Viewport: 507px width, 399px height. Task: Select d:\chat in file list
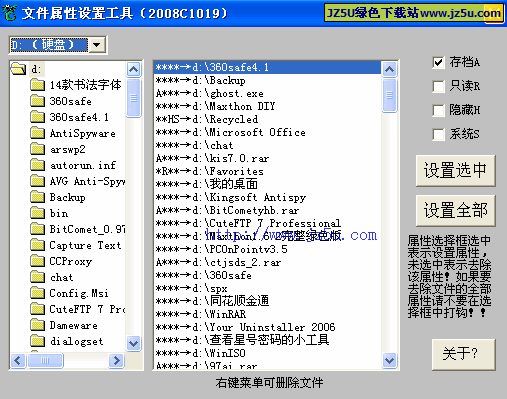[267, 145]
